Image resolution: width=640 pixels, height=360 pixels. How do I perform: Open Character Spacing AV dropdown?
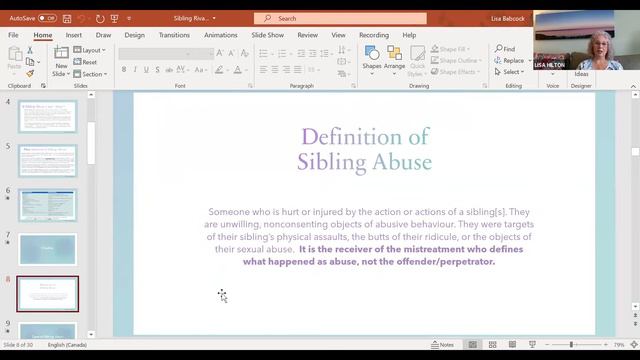[x=182, y=70]
